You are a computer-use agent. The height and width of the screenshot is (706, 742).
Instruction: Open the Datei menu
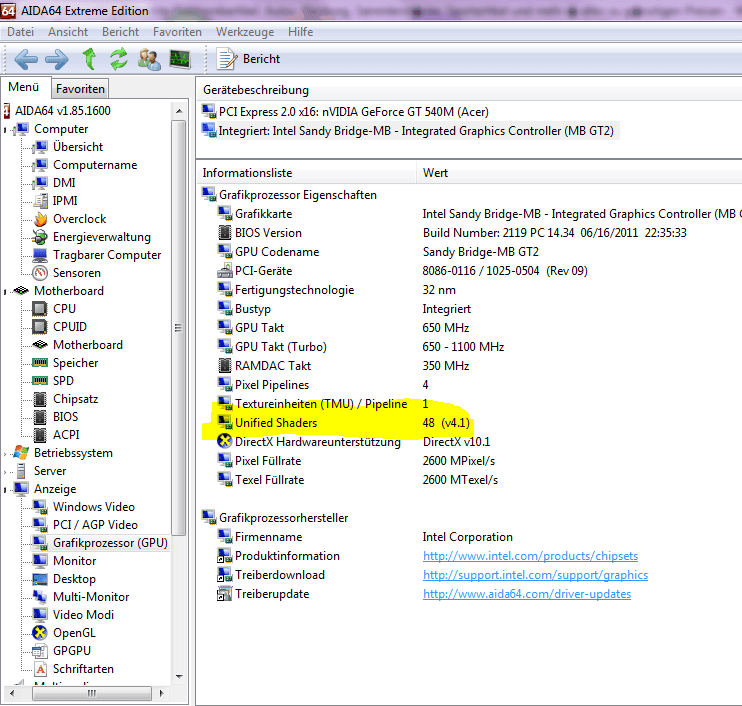pos(20,32)
